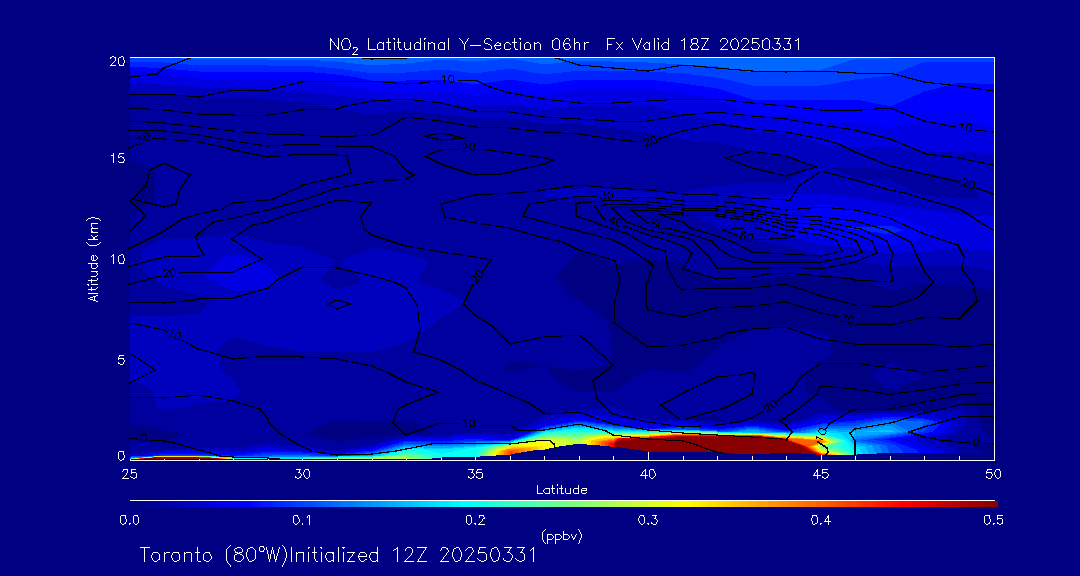Click the colorbar tick label "0.4"

(821, 521)
